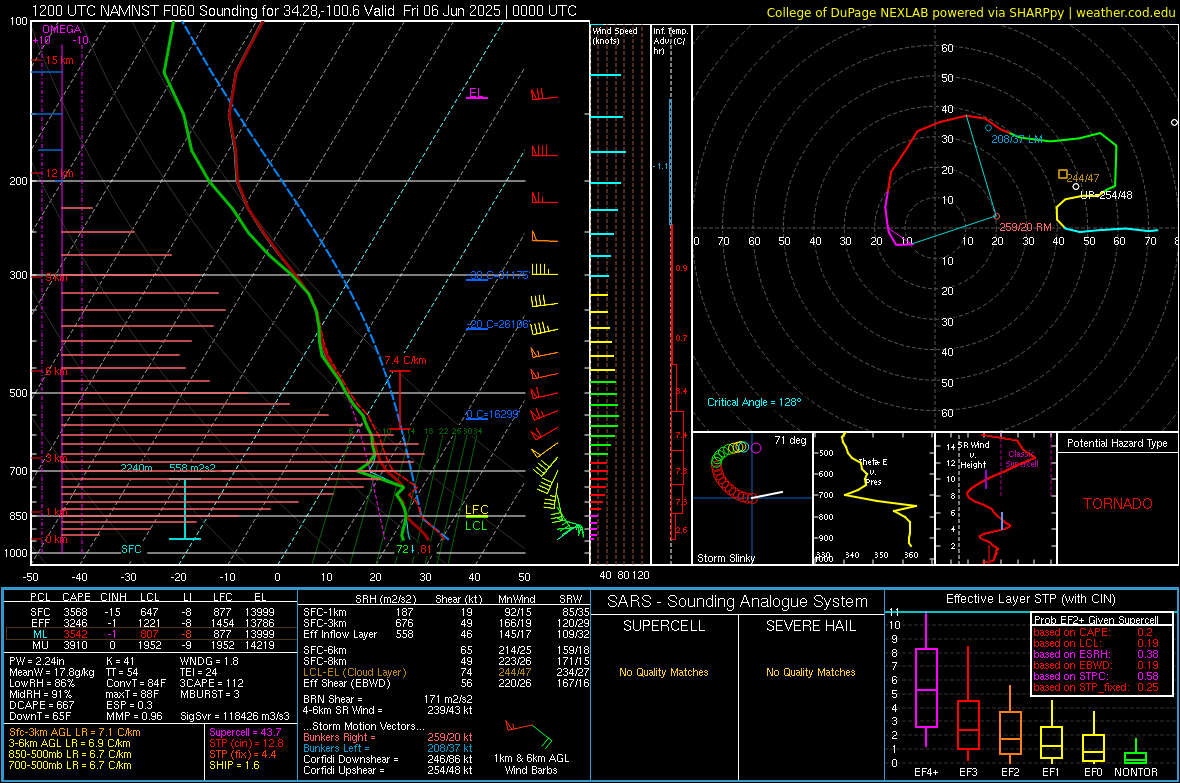This screenshot has width=1180, height=783.
Task: Select the MU parcel row
Action: point(151,644)
